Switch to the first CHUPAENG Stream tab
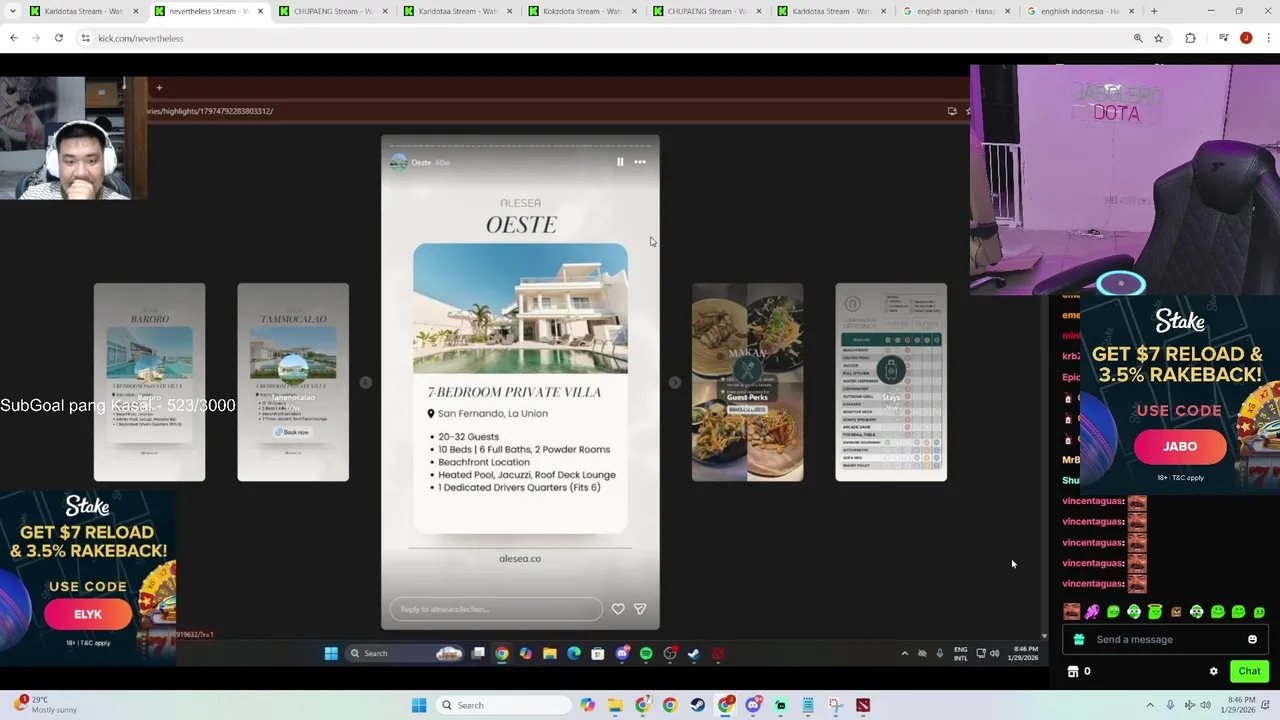Image resolution: width=1280 pixels, height=720 pixels. point(334,11)
